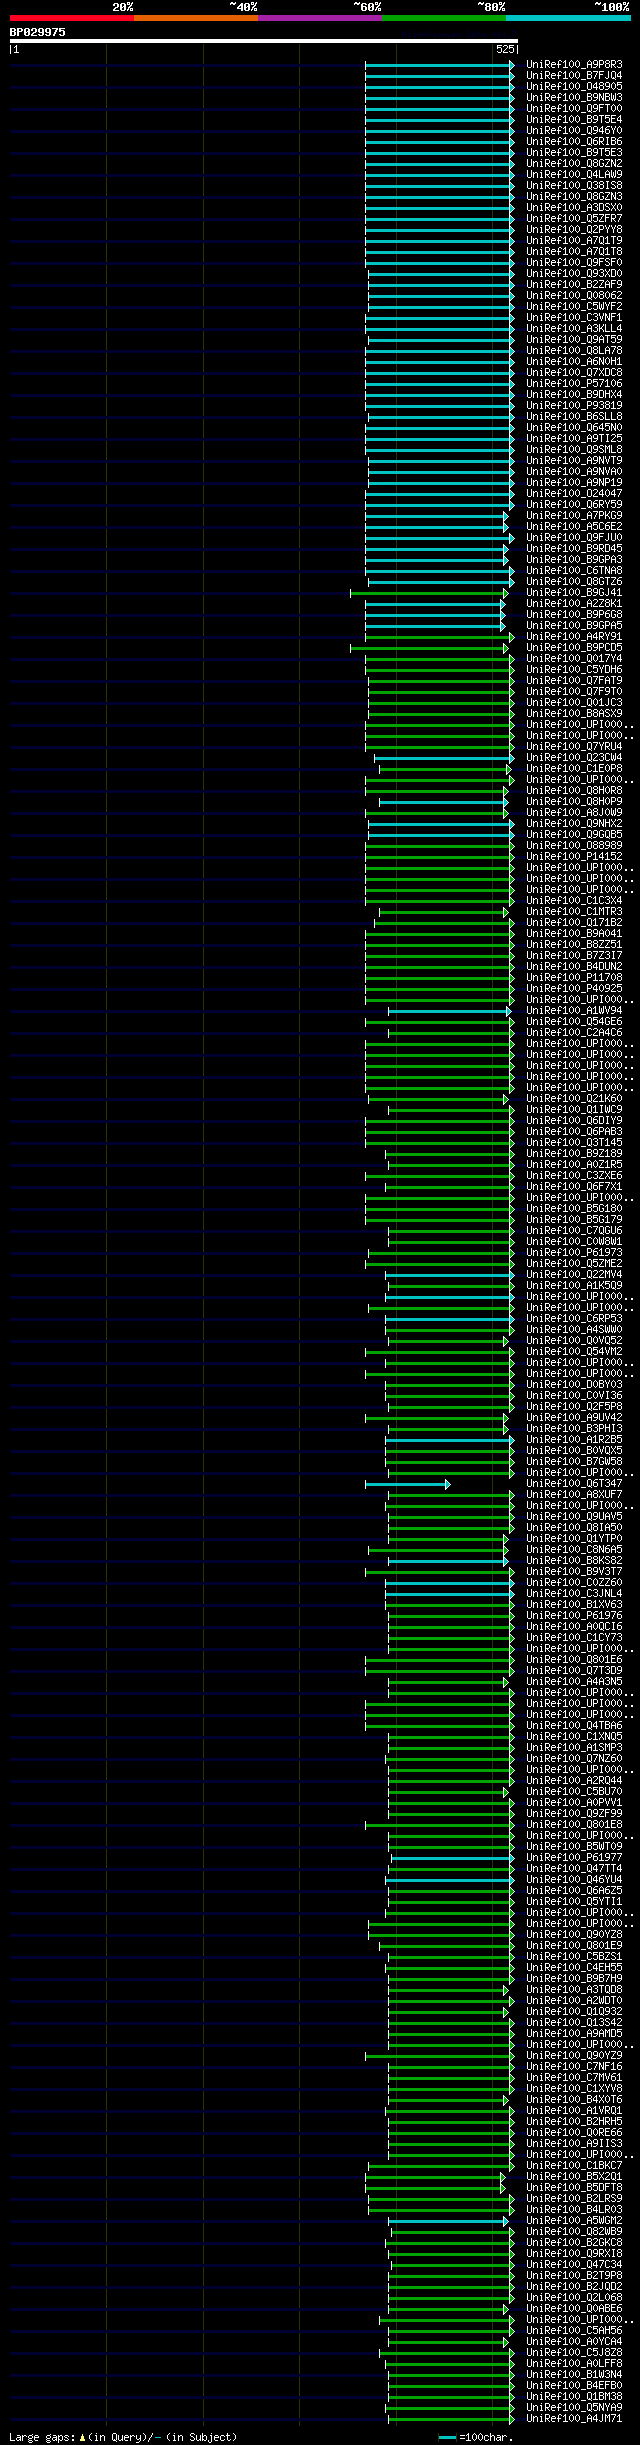
Task: Click the UniRef100_A1WV94 label
Action: pos(574,1011)
